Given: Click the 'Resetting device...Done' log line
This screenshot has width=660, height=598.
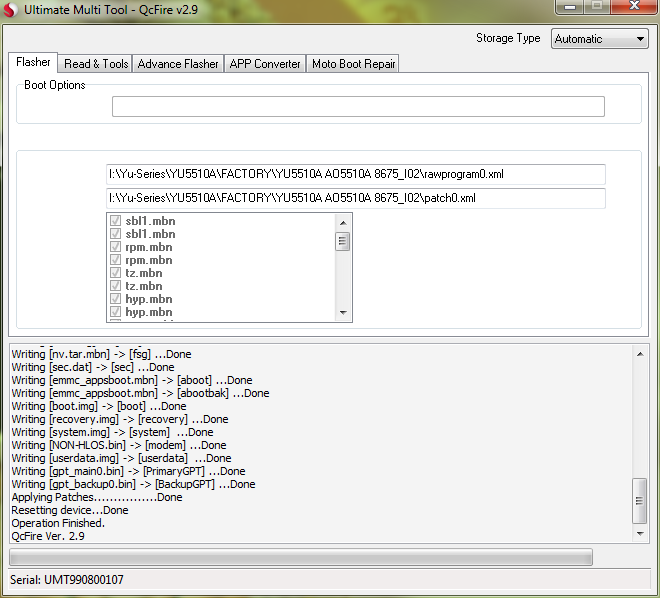Looking at the screenshot, I should click(70, 510).
